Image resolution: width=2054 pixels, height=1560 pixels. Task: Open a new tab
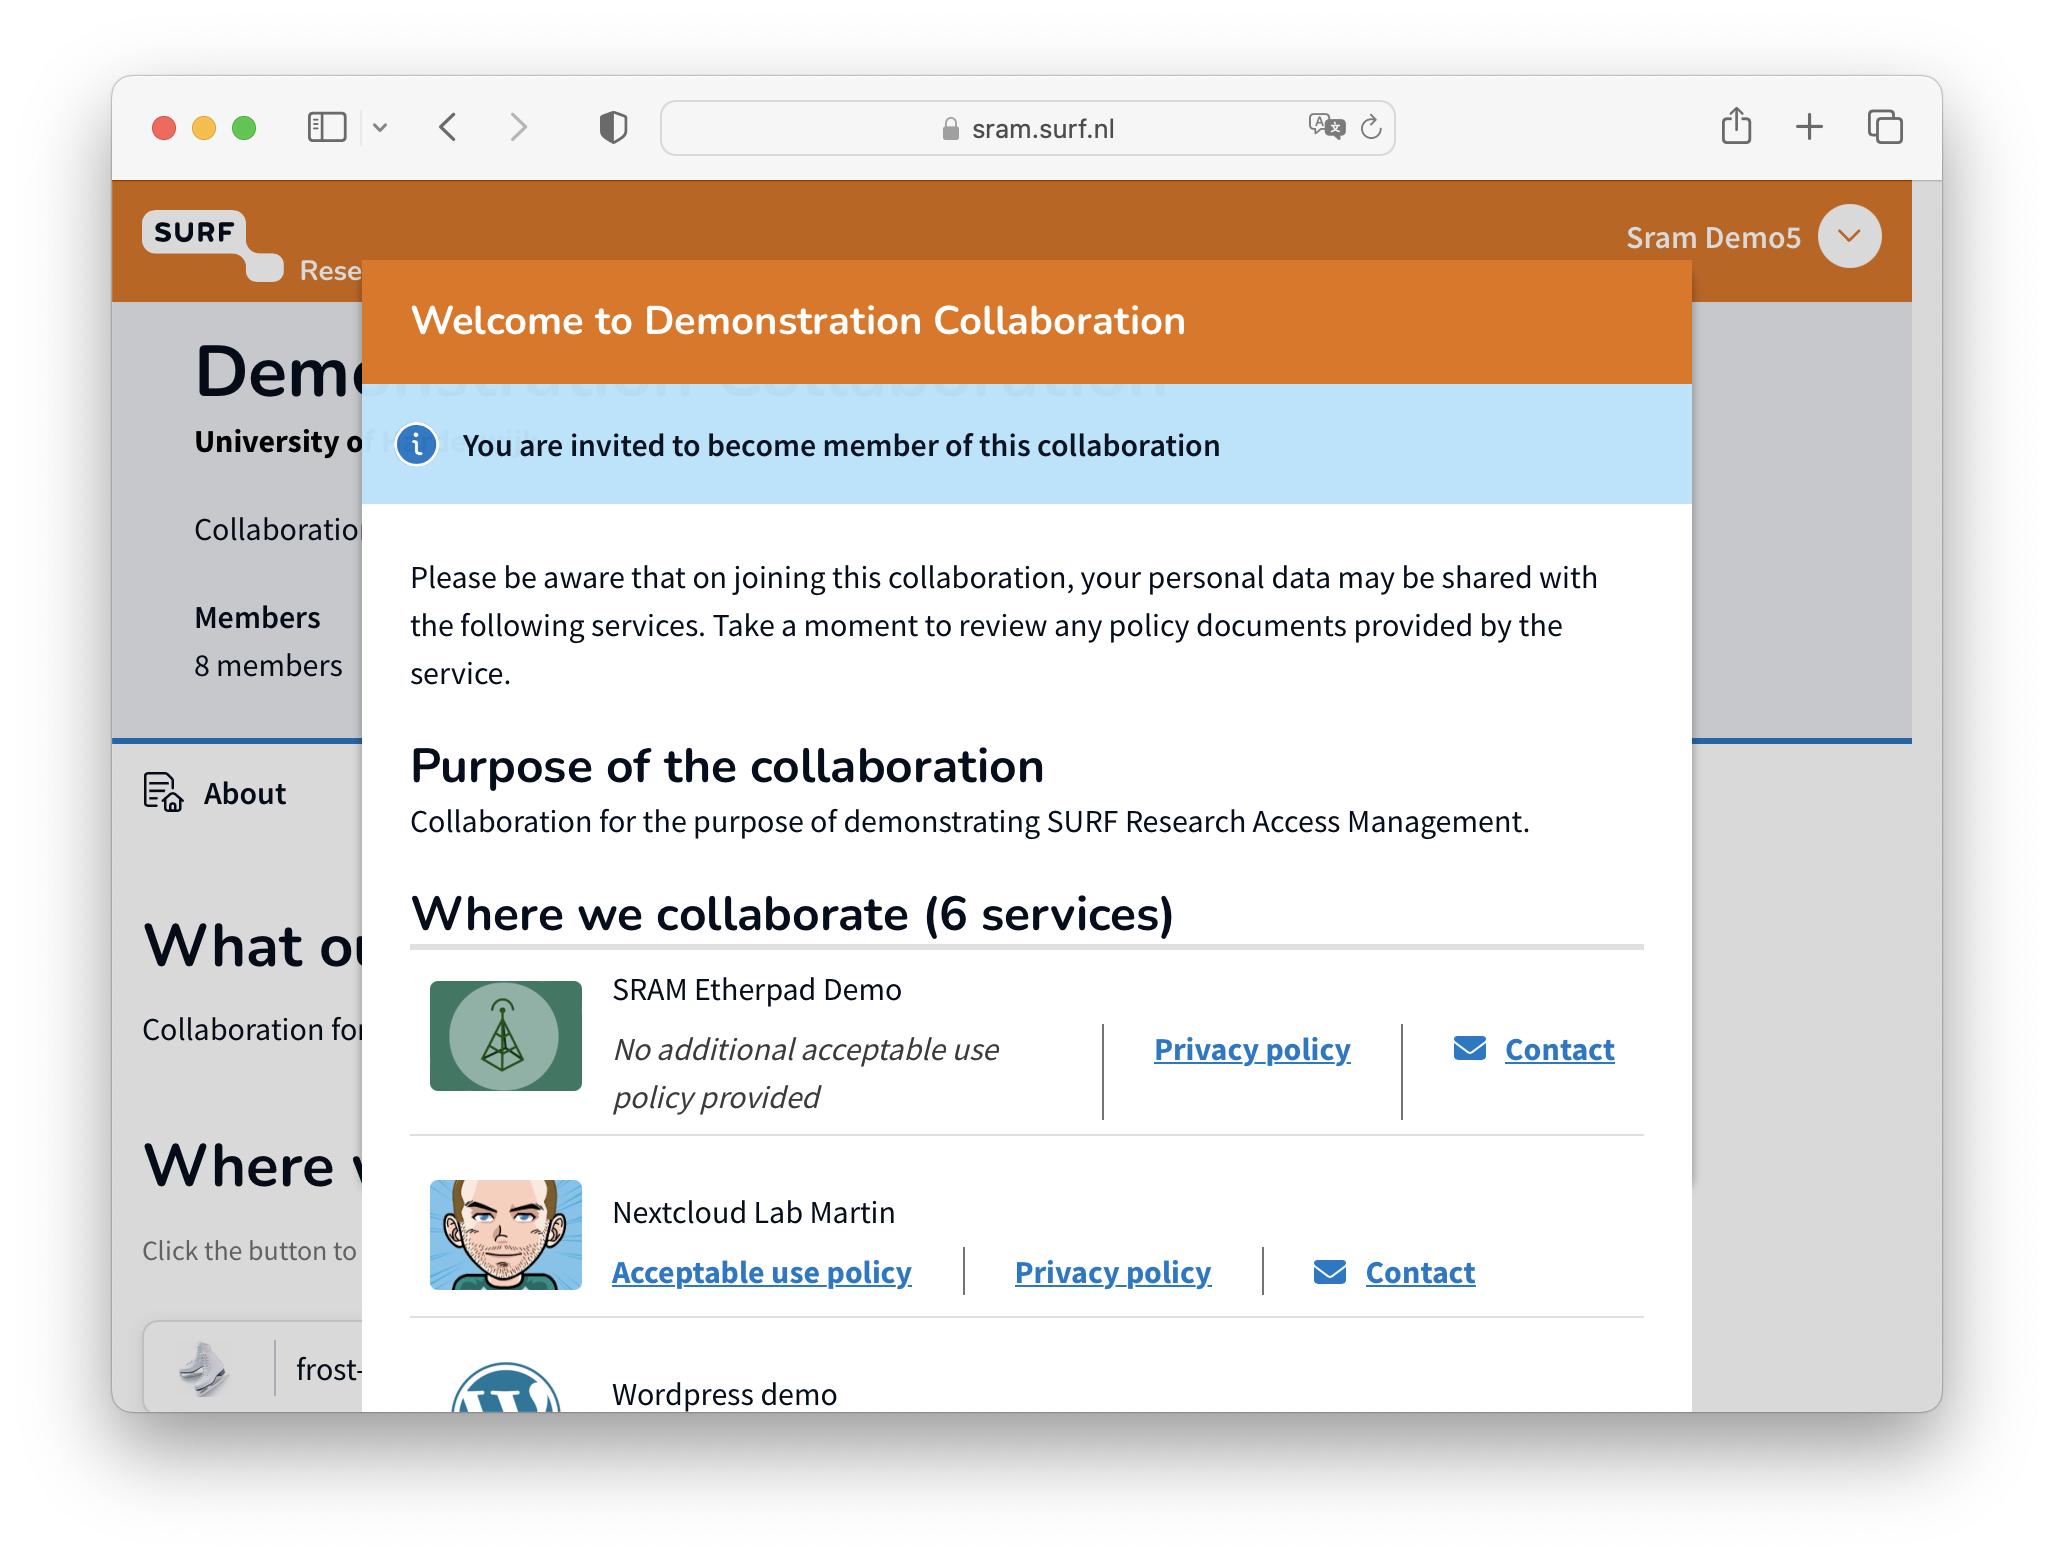pos(1809,127)
